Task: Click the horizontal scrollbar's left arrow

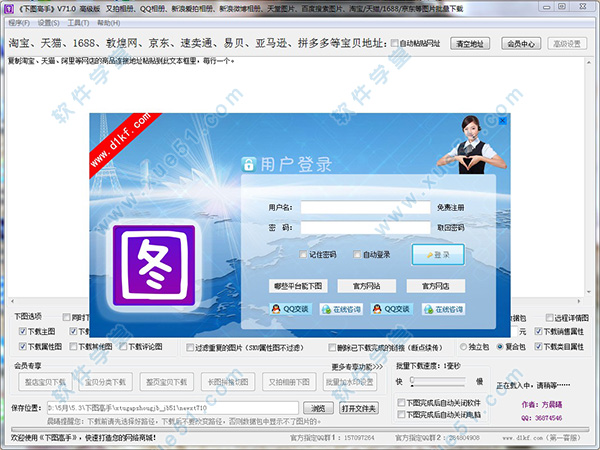Action: [x=12, y=301]
